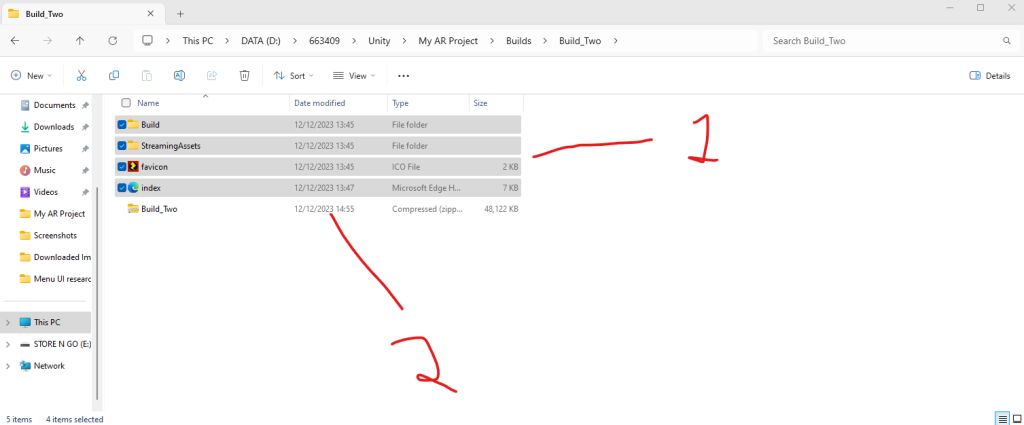Screen dimensions: 1024x425
Task: Click the Refresh button in navigation bar
Action: 112,41
